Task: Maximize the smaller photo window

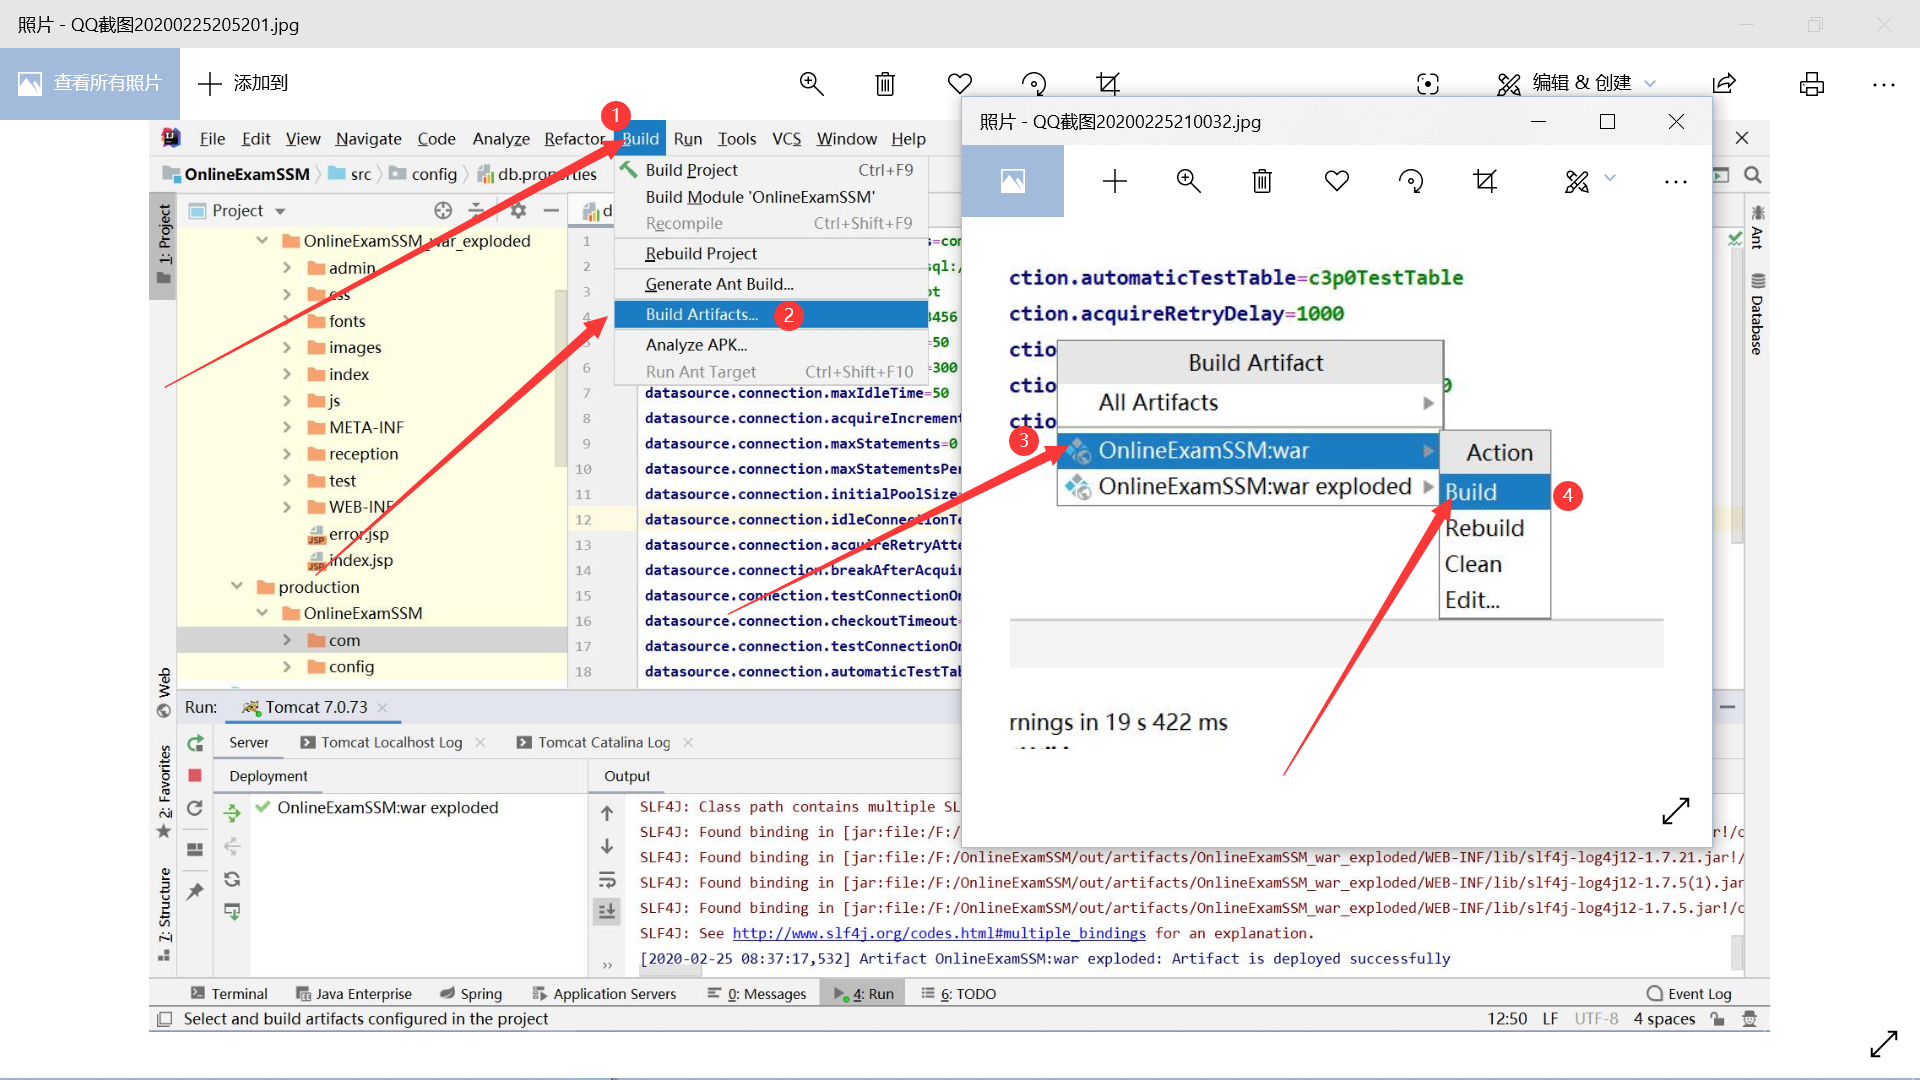Action: (1607, 122)
